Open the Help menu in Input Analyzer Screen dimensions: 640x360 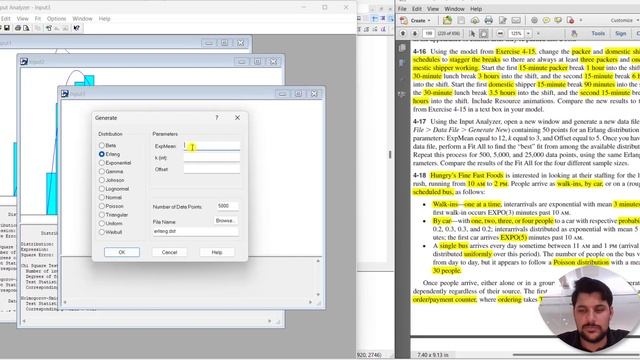(104, 19)
